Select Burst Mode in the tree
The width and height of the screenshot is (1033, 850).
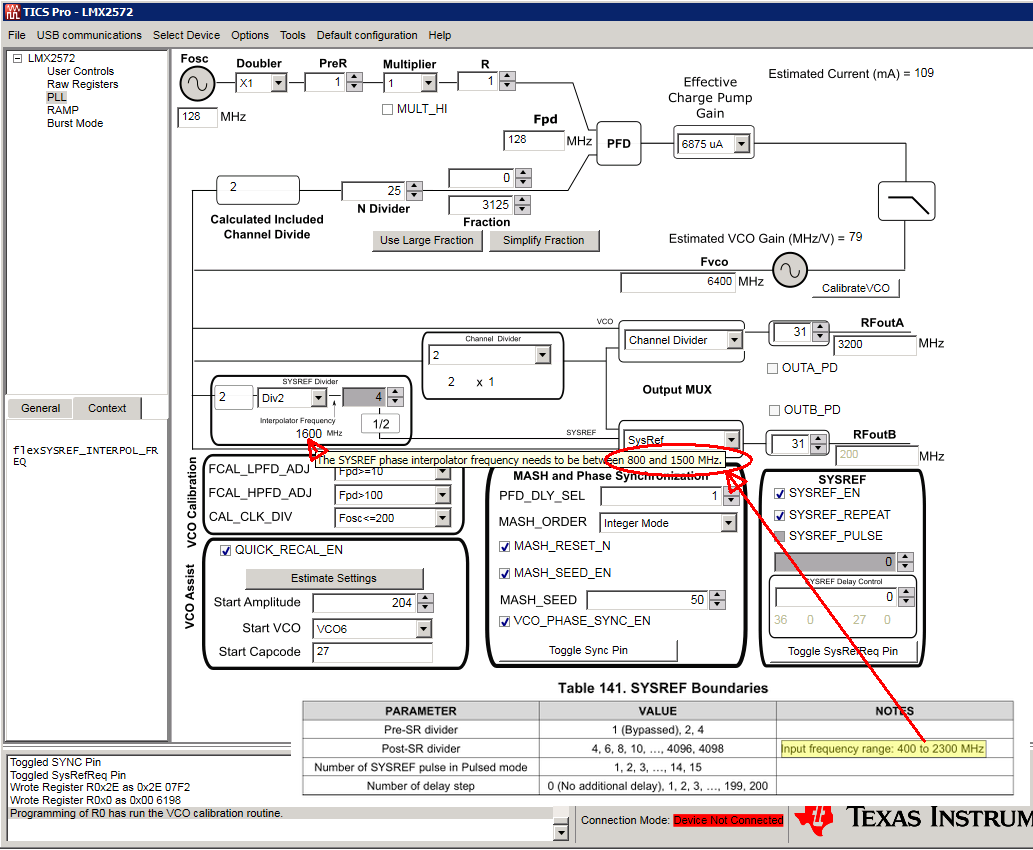[x=75, y=123]
